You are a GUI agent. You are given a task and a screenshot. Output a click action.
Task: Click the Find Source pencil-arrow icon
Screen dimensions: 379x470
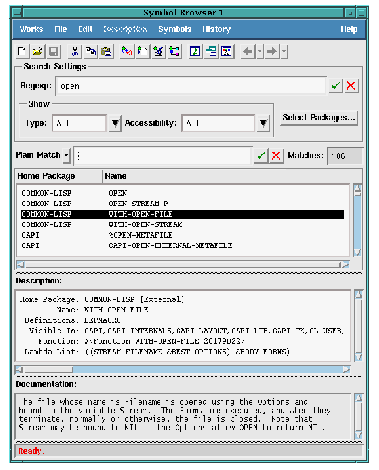(x=127, y=51)
